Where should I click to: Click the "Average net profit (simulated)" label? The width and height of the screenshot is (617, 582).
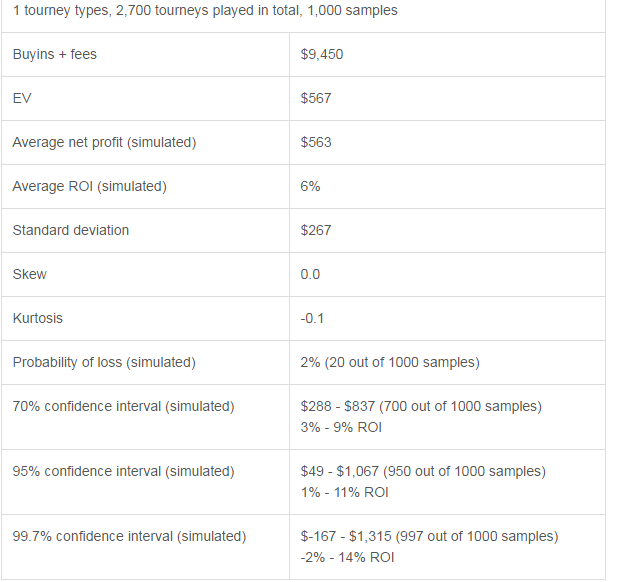104,142
